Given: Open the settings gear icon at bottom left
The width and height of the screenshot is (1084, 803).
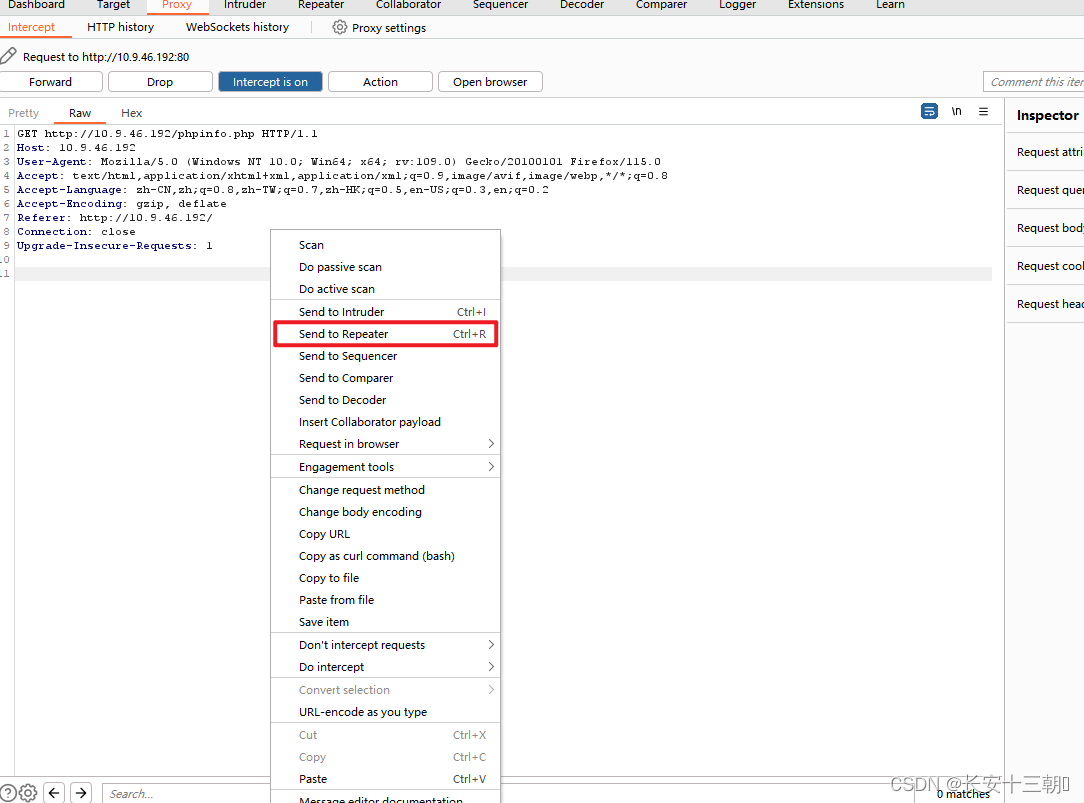Looking at the screenshot, I should (x=27, y=791).
